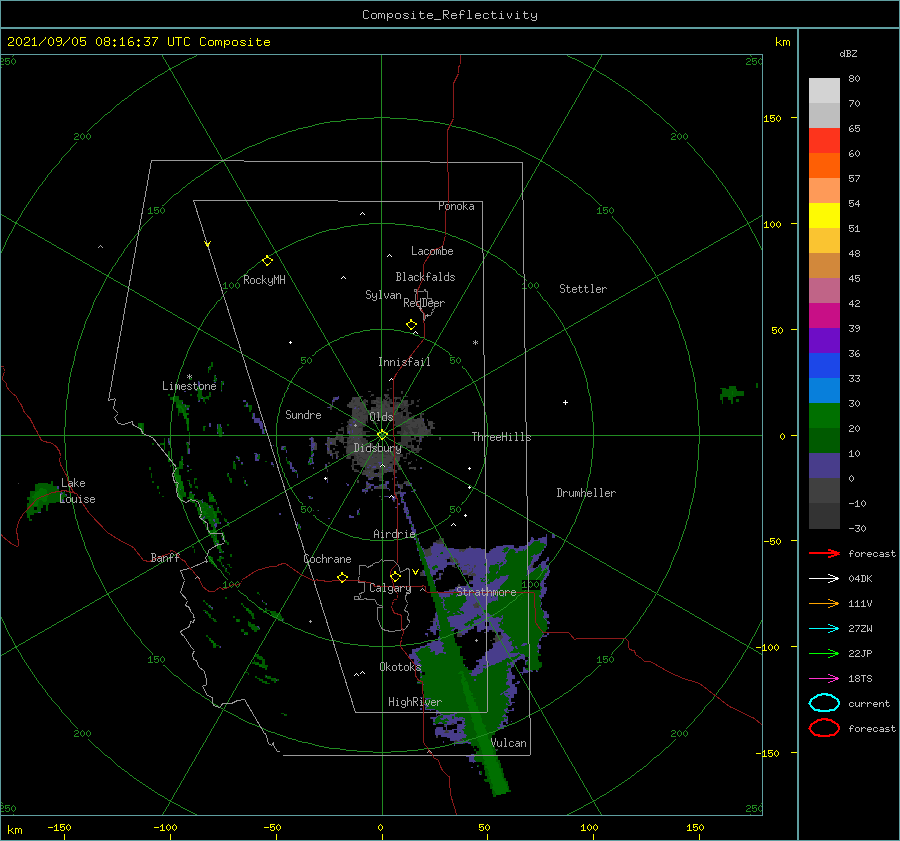This screenshot has height=841, width=900.
Task: Click the Banff label
Action: 165,557
